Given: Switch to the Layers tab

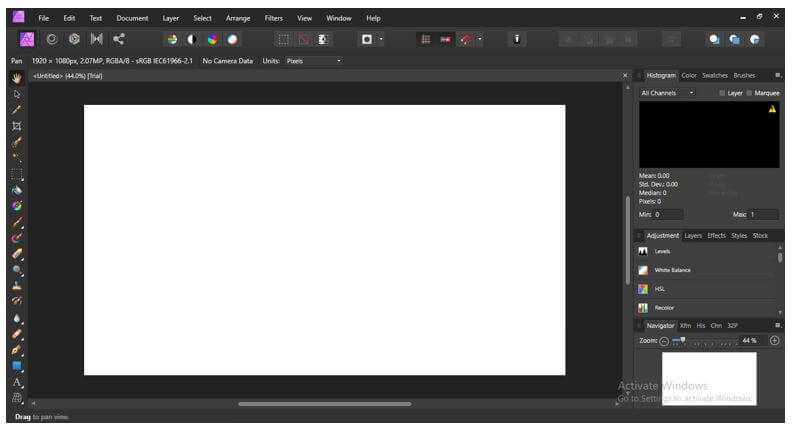Looking at the screenshot, I should pos(693,236).
